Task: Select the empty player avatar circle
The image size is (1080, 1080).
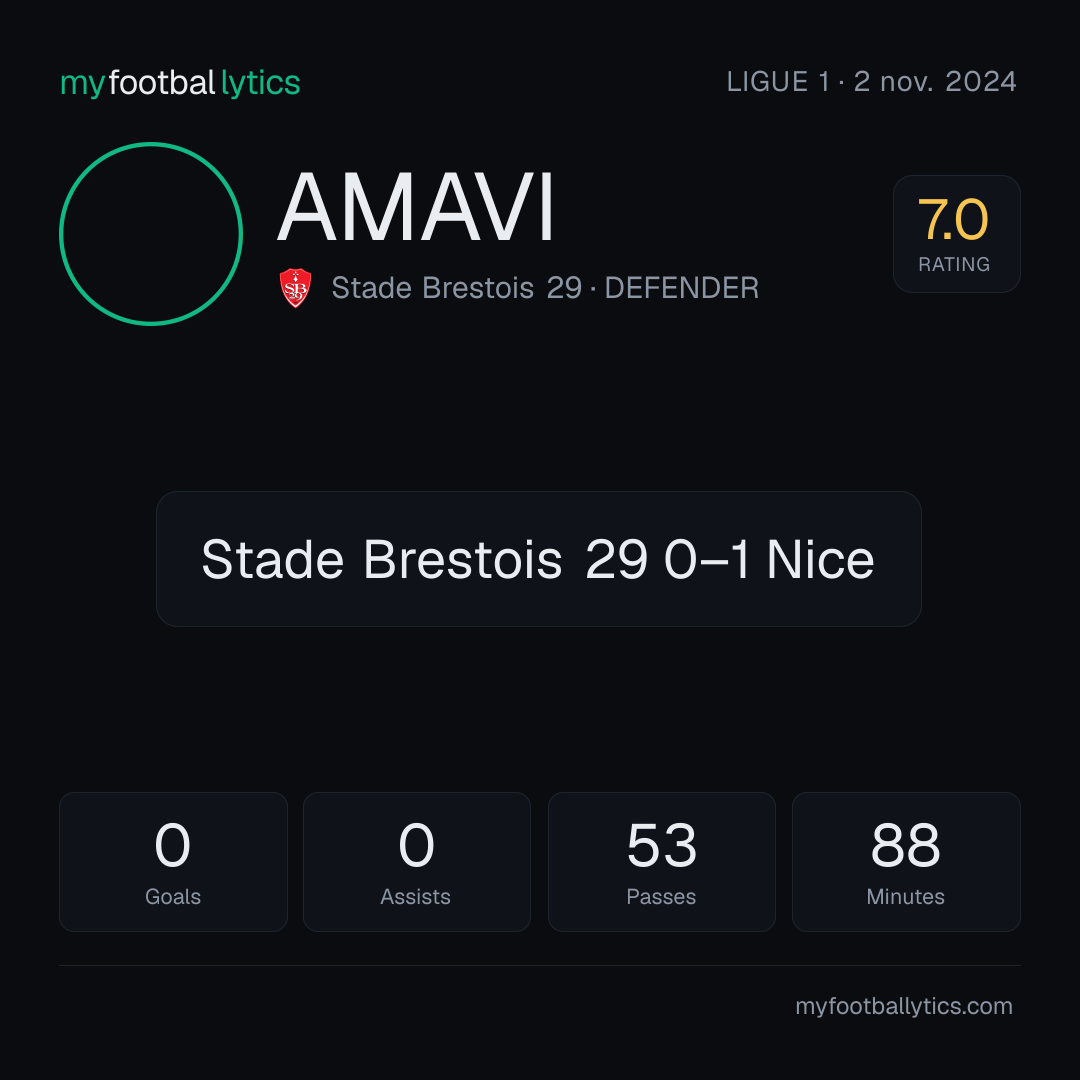Action: tap(151, 233)
